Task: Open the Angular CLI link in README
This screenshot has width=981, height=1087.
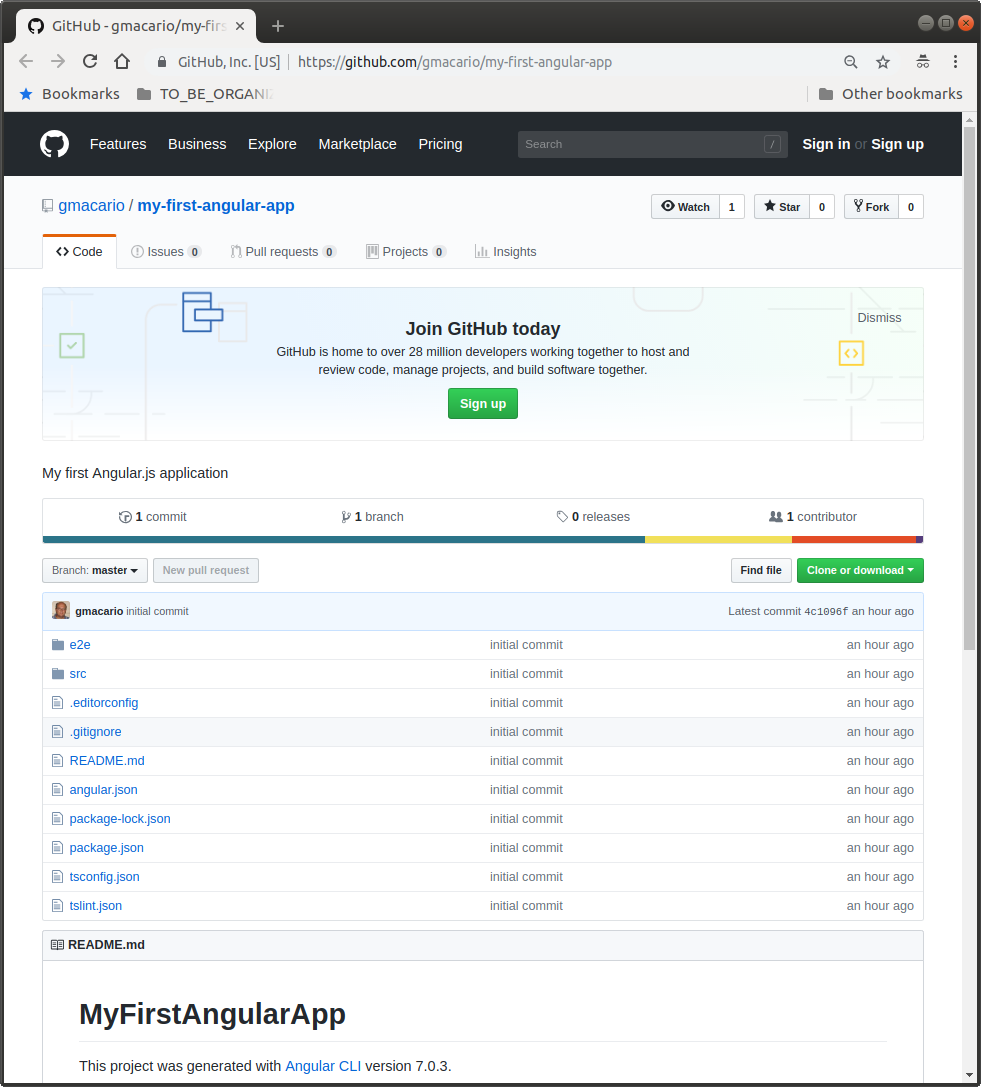Action: 323,1066
